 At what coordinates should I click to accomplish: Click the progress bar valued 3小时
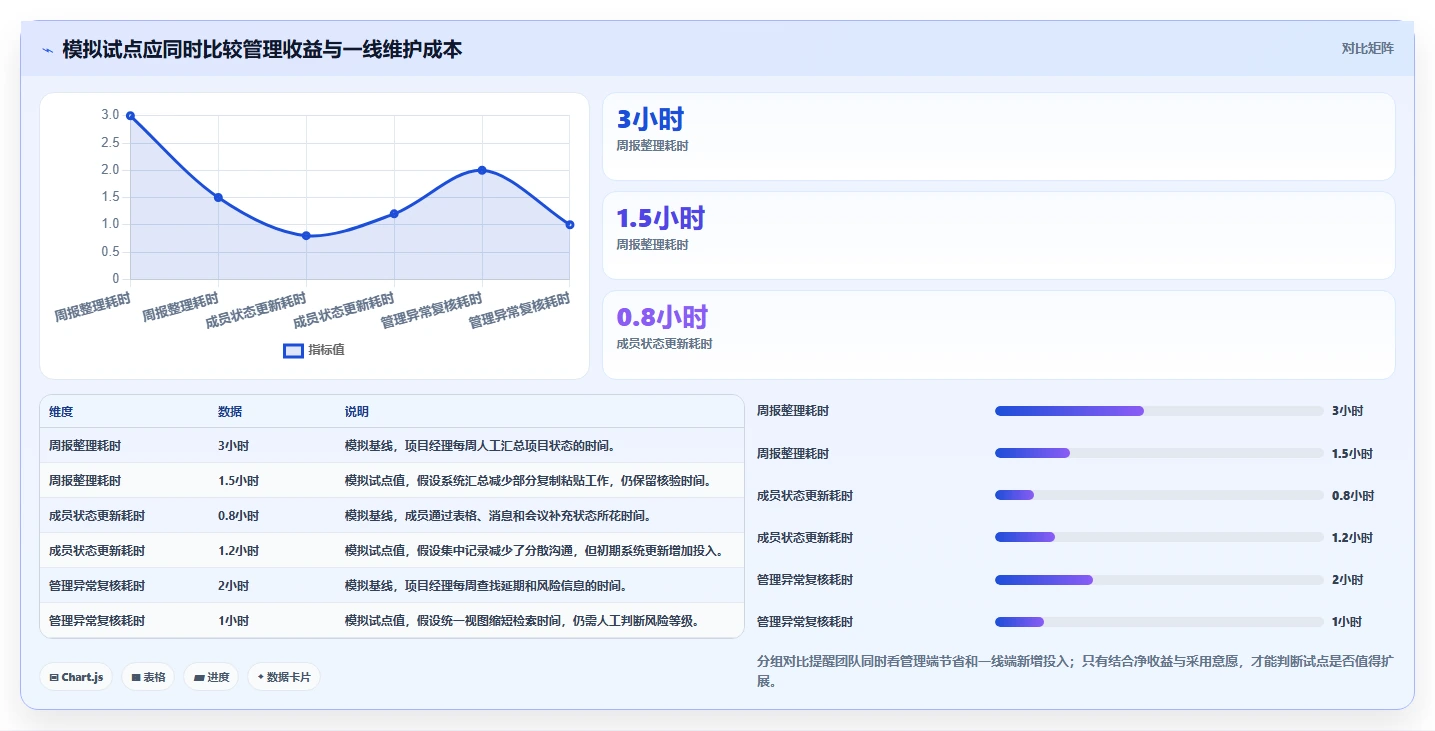tap(1159, 411)
